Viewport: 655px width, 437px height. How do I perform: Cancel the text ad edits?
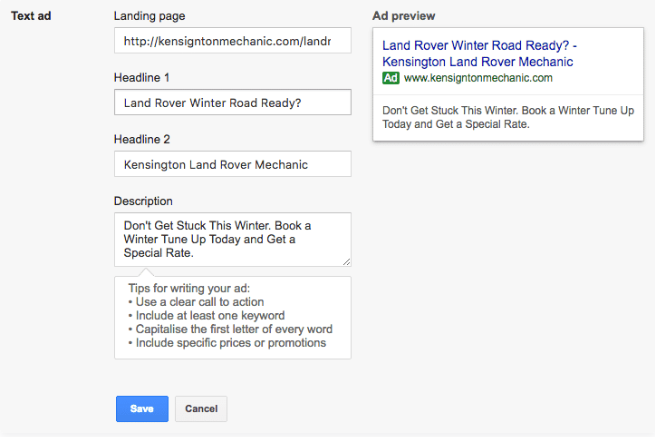(201, 409)
